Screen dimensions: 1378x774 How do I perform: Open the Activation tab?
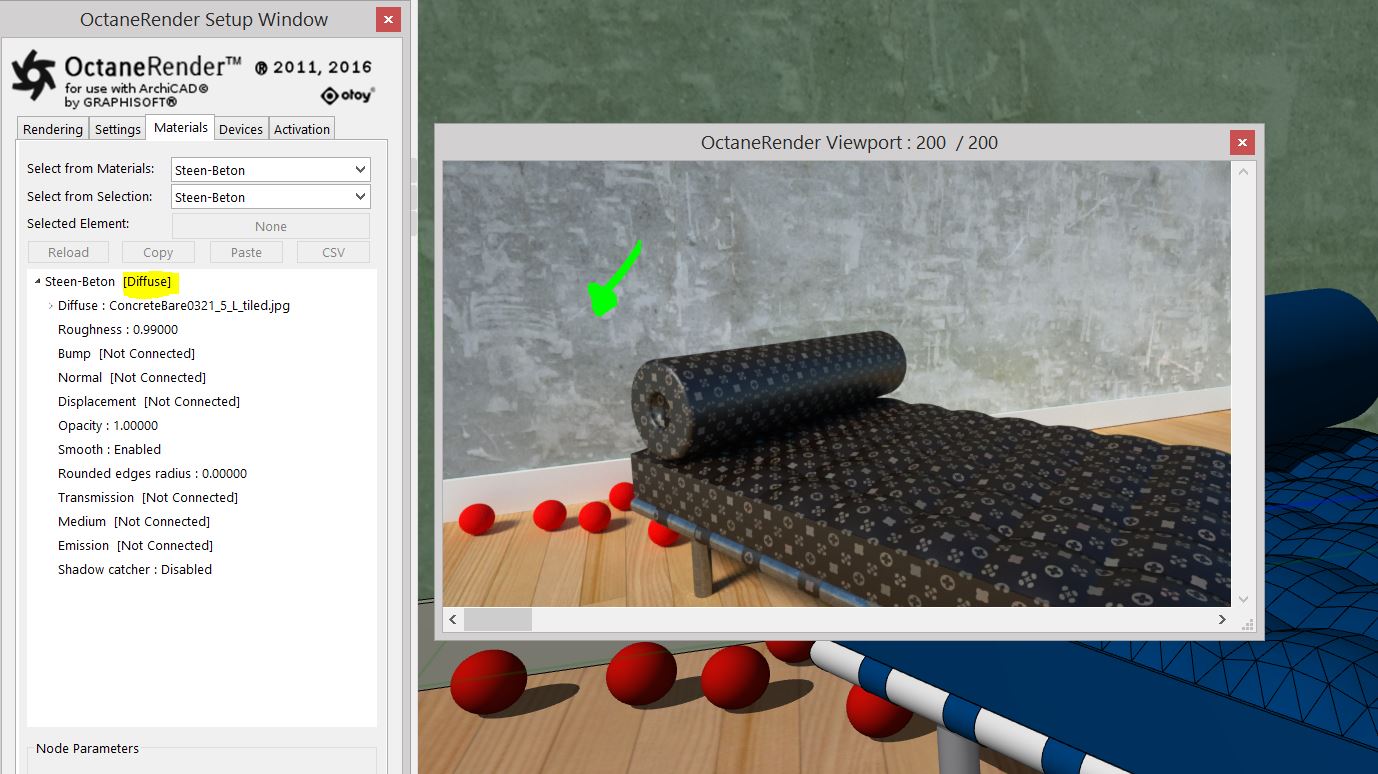(x=301, y=128)
